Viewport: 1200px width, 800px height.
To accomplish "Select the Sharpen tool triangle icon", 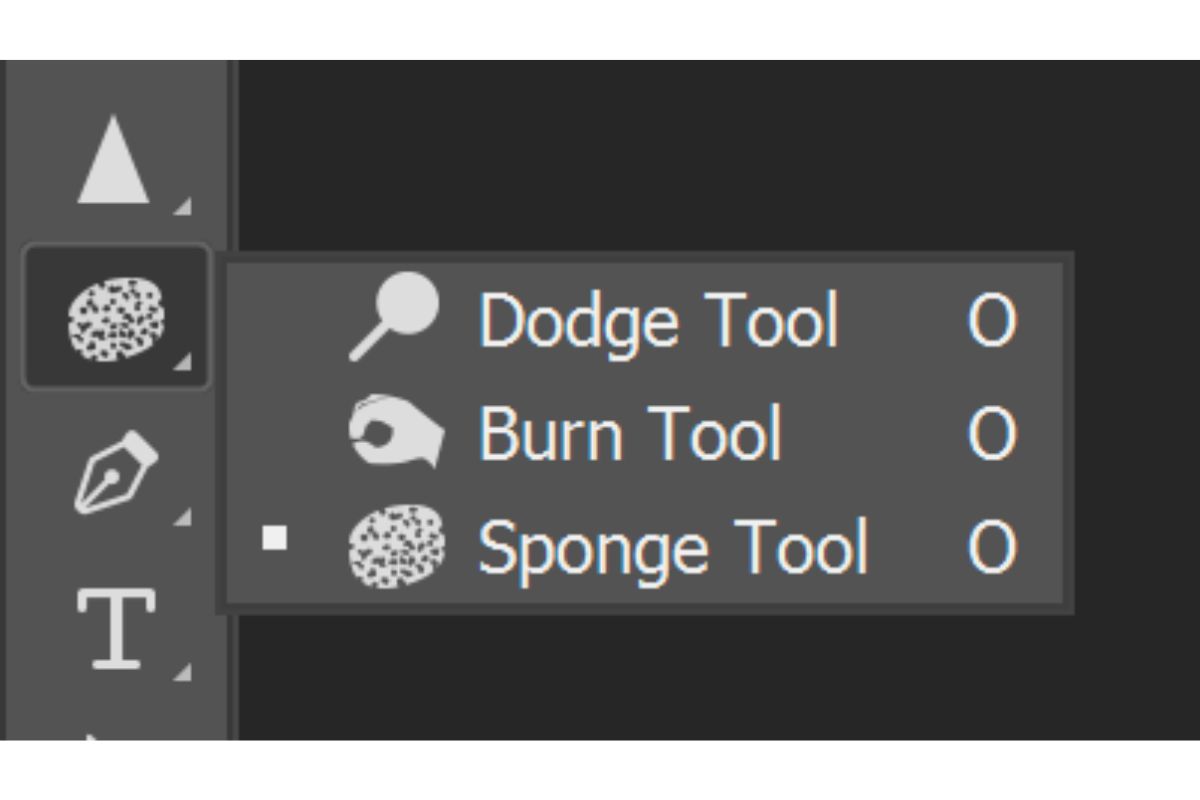I will click(114, 160).
